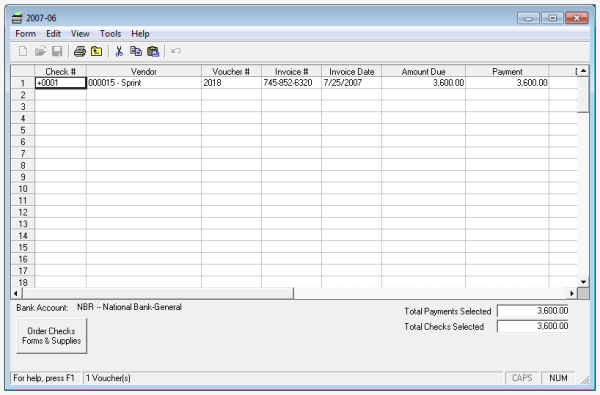Select the Check # cell containing +0001
Screen dimensions: 600x395
[60, 83]
